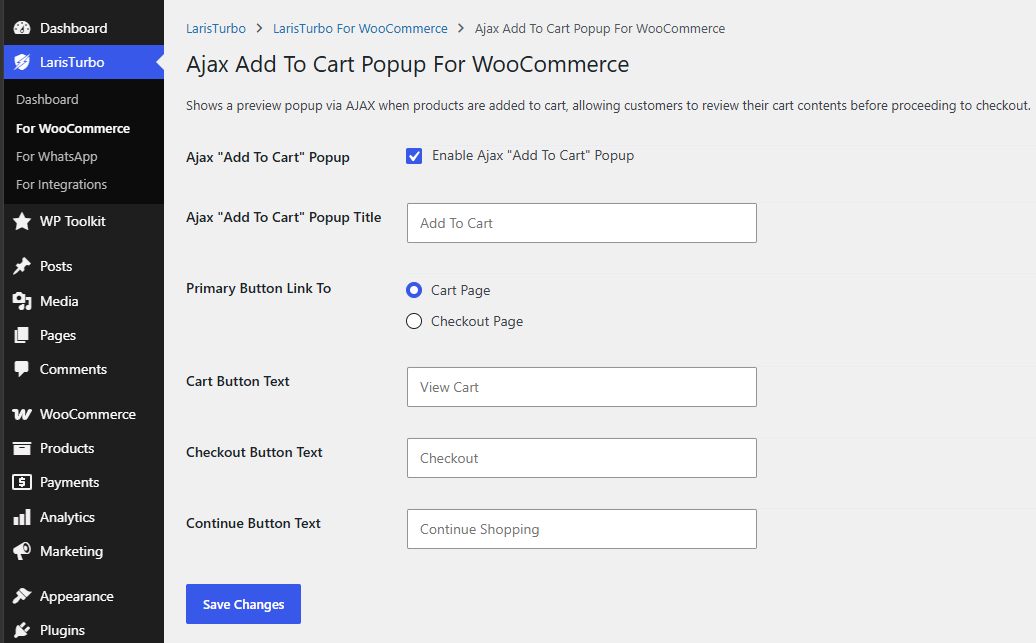This screenshot has width=1036, height=643.
Task: Open the WooCommerce menu
Action: click(x=84, y=414)
